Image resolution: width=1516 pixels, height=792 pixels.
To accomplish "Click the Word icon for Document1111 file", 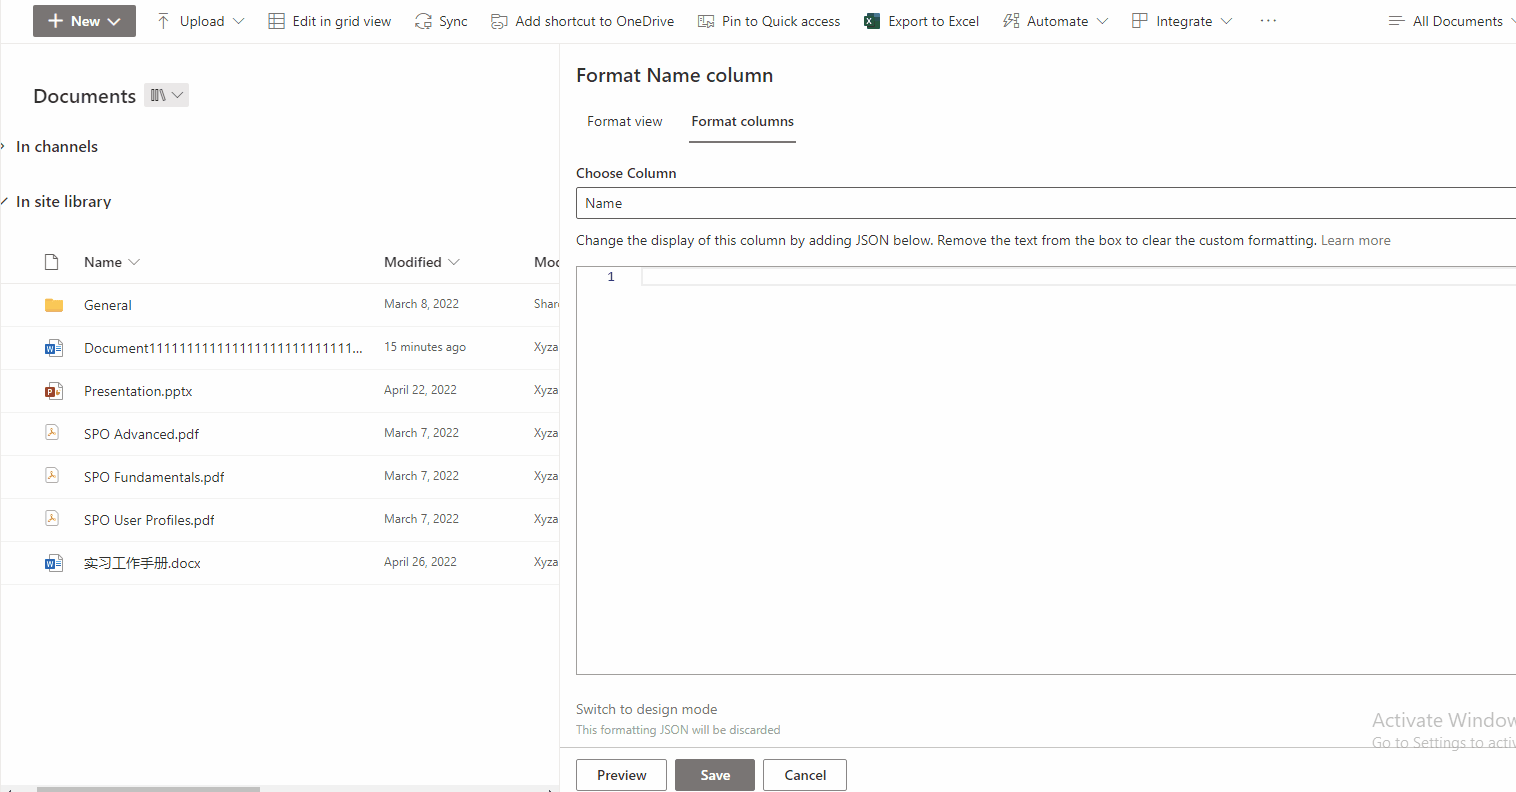I will pos(54,348).
